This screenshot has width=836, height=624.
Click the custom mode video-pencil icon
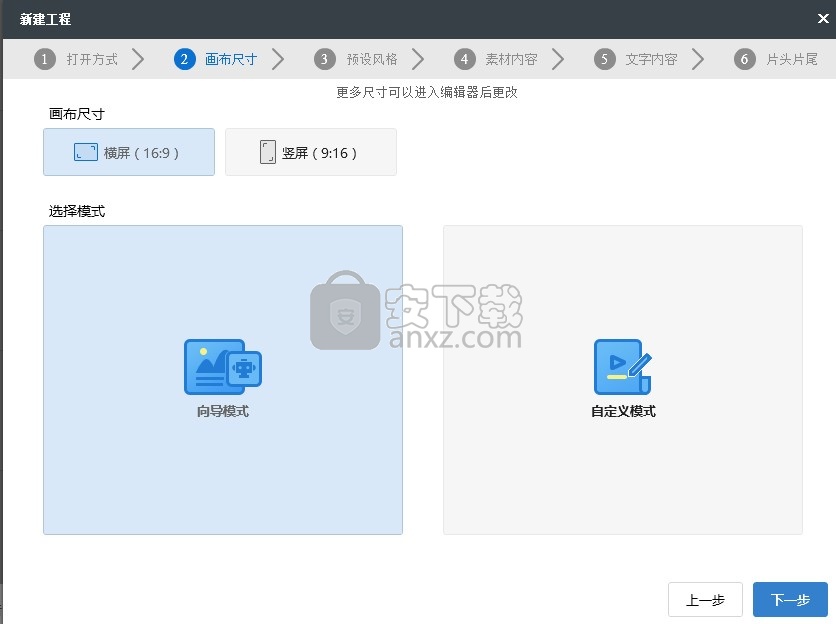pos(622,367)
